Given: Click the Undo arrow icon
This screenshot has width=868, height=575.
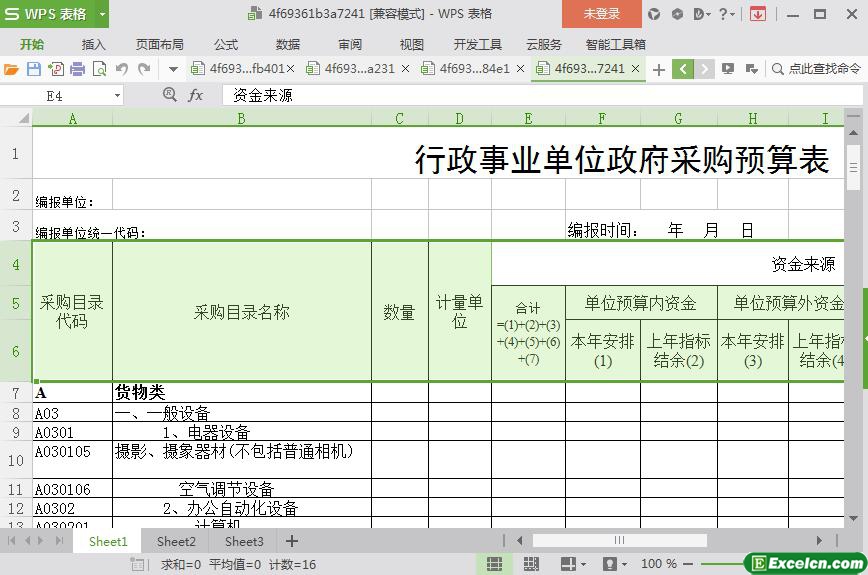Looking at the screenshot, I should [x=122, y=69].
